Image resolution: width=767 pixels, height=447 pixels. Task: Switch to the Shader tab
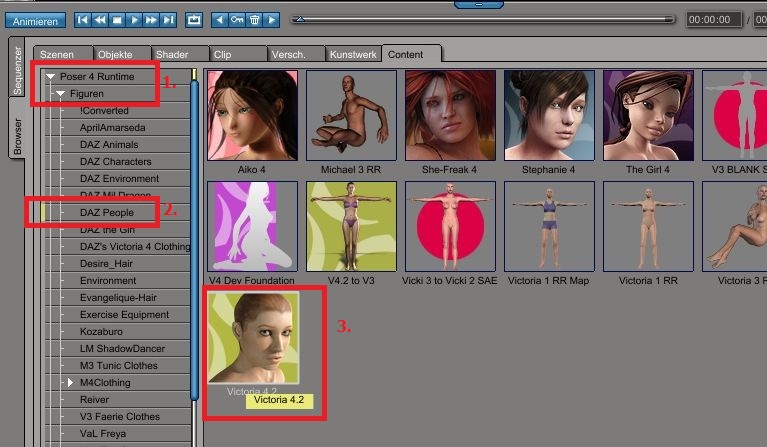180,54
